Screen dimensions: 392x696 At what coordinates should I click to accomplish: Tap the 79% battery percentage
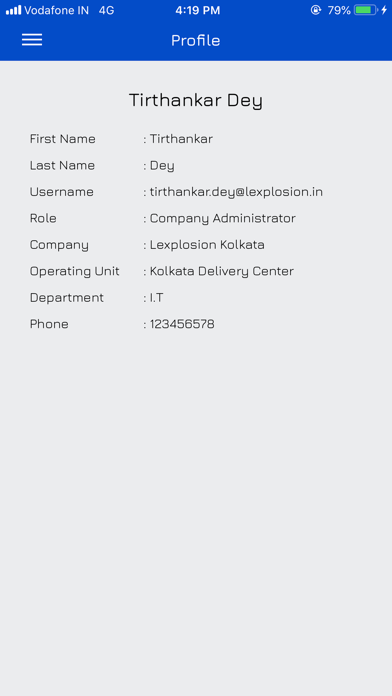tap(339, 10)
